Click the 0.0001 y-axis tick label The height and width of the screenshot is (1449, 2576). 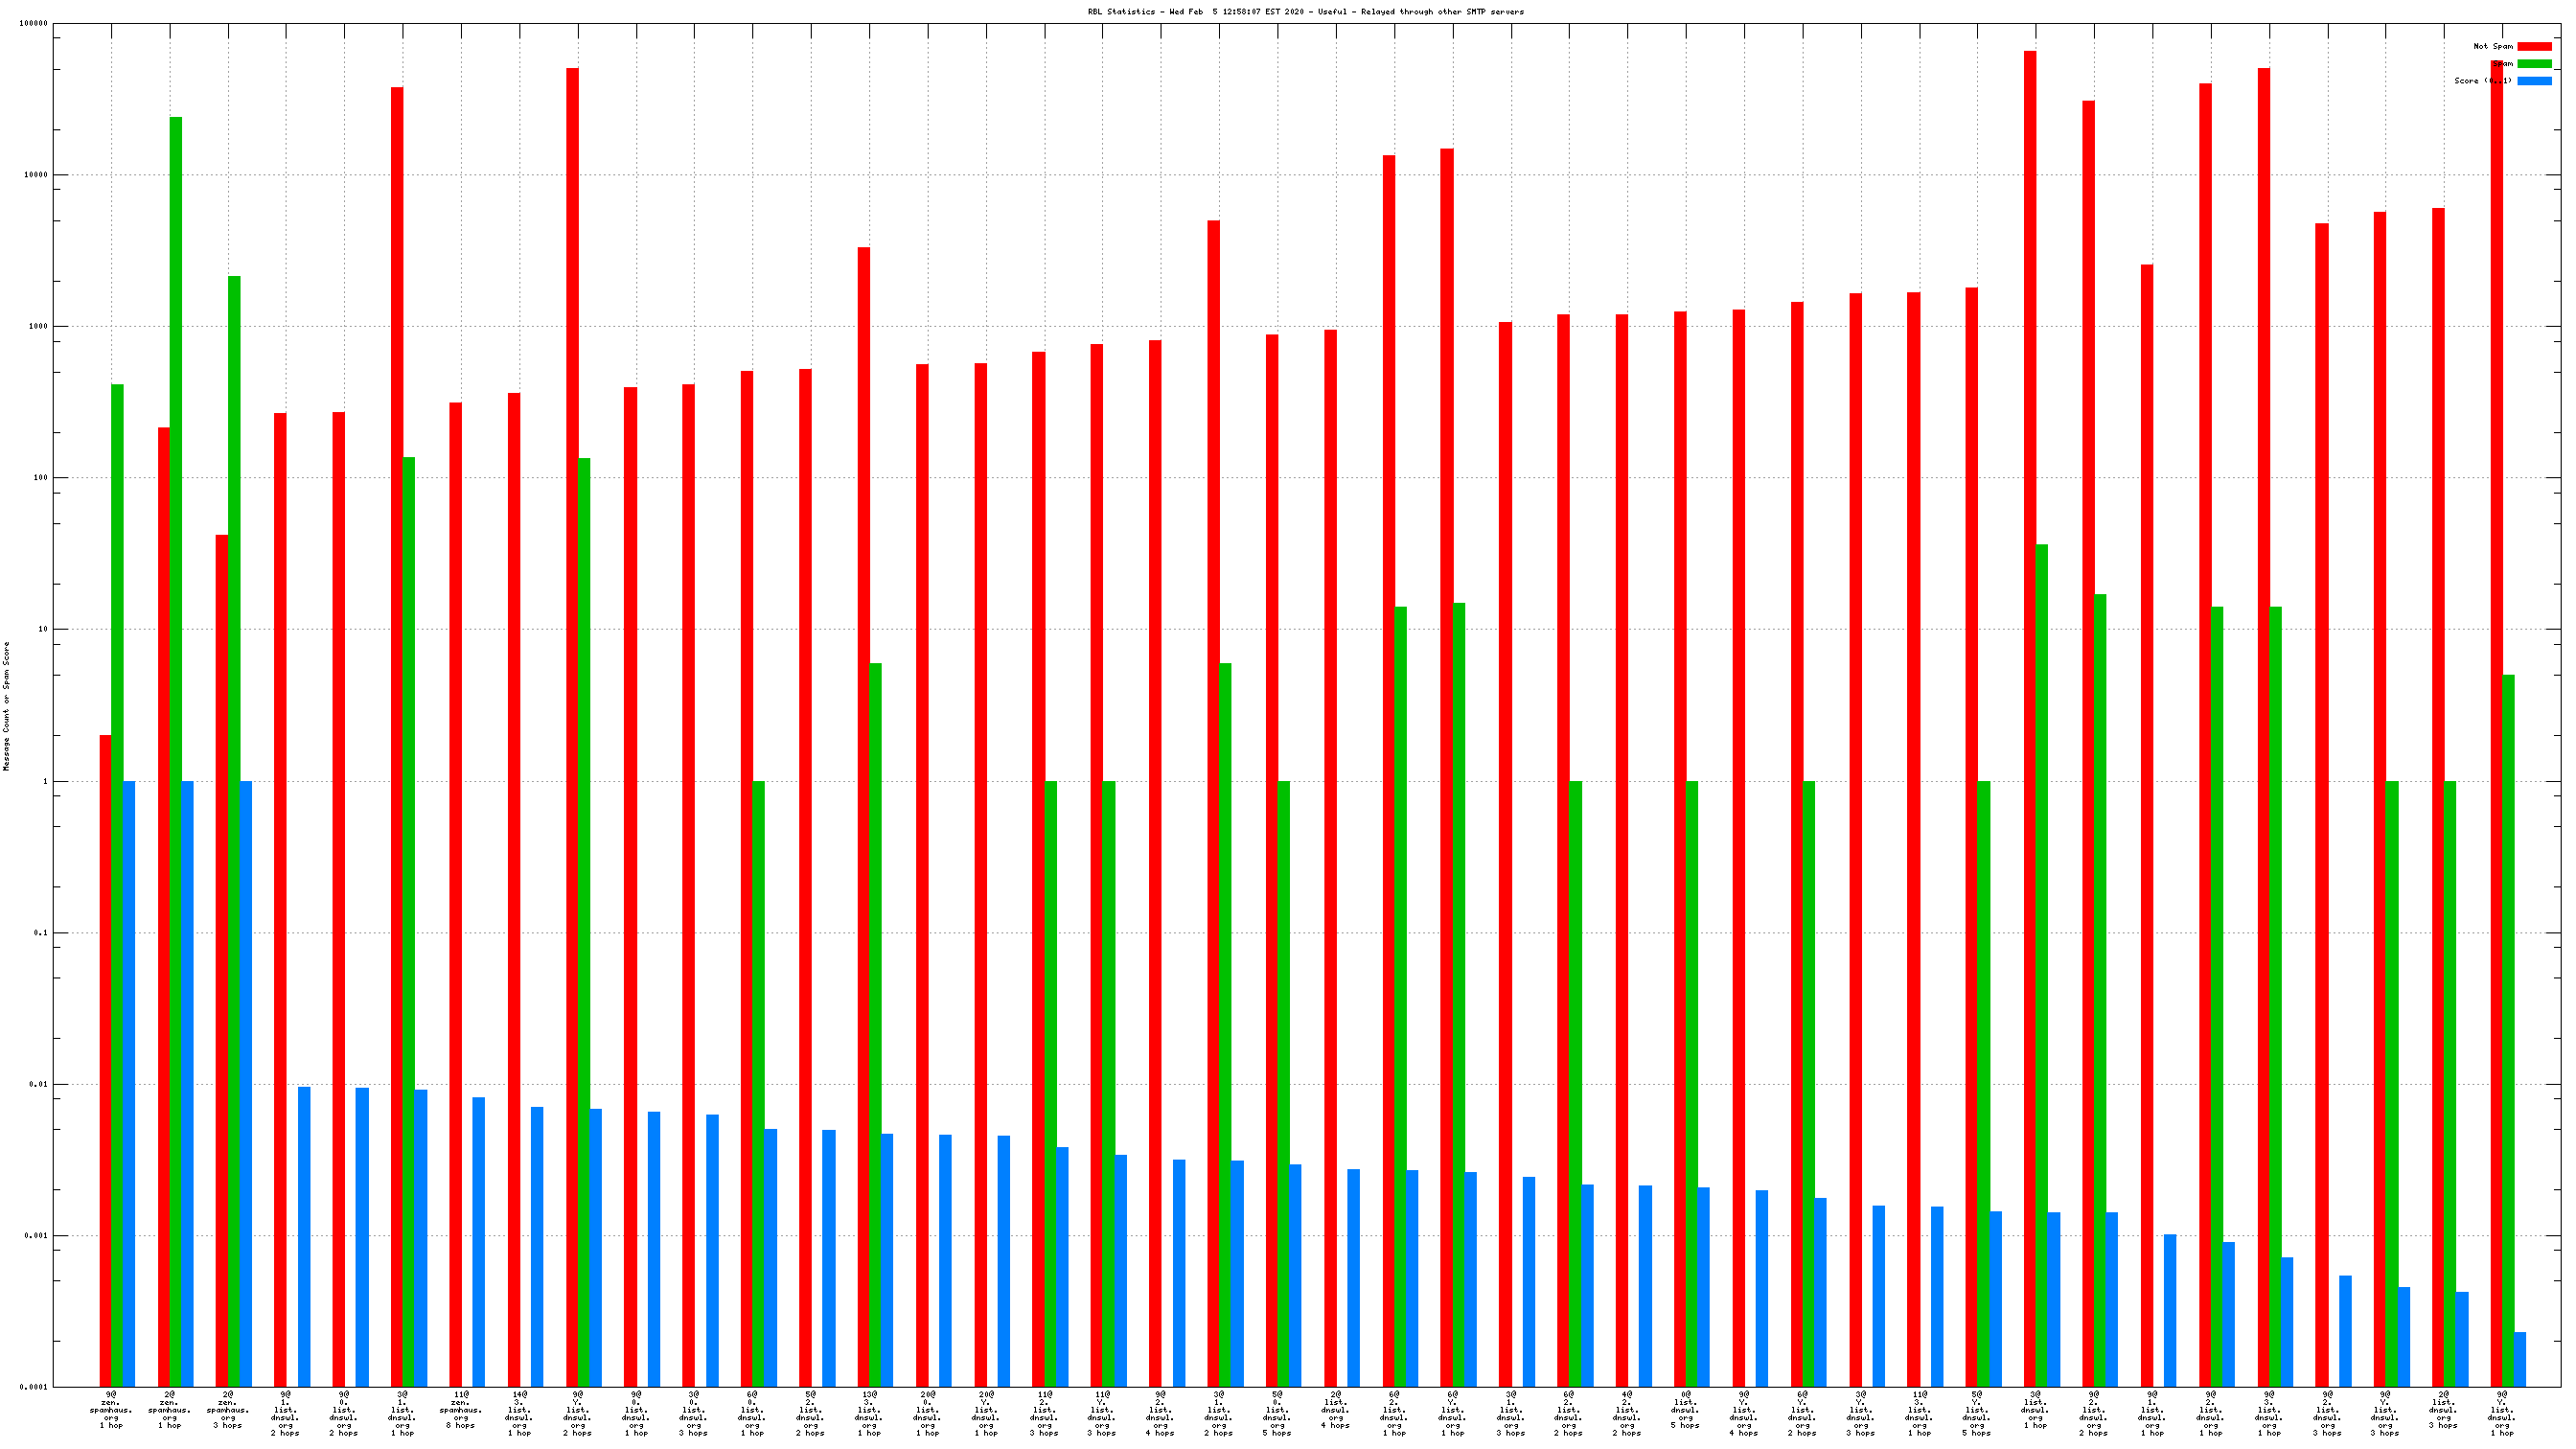[33, 1387]
